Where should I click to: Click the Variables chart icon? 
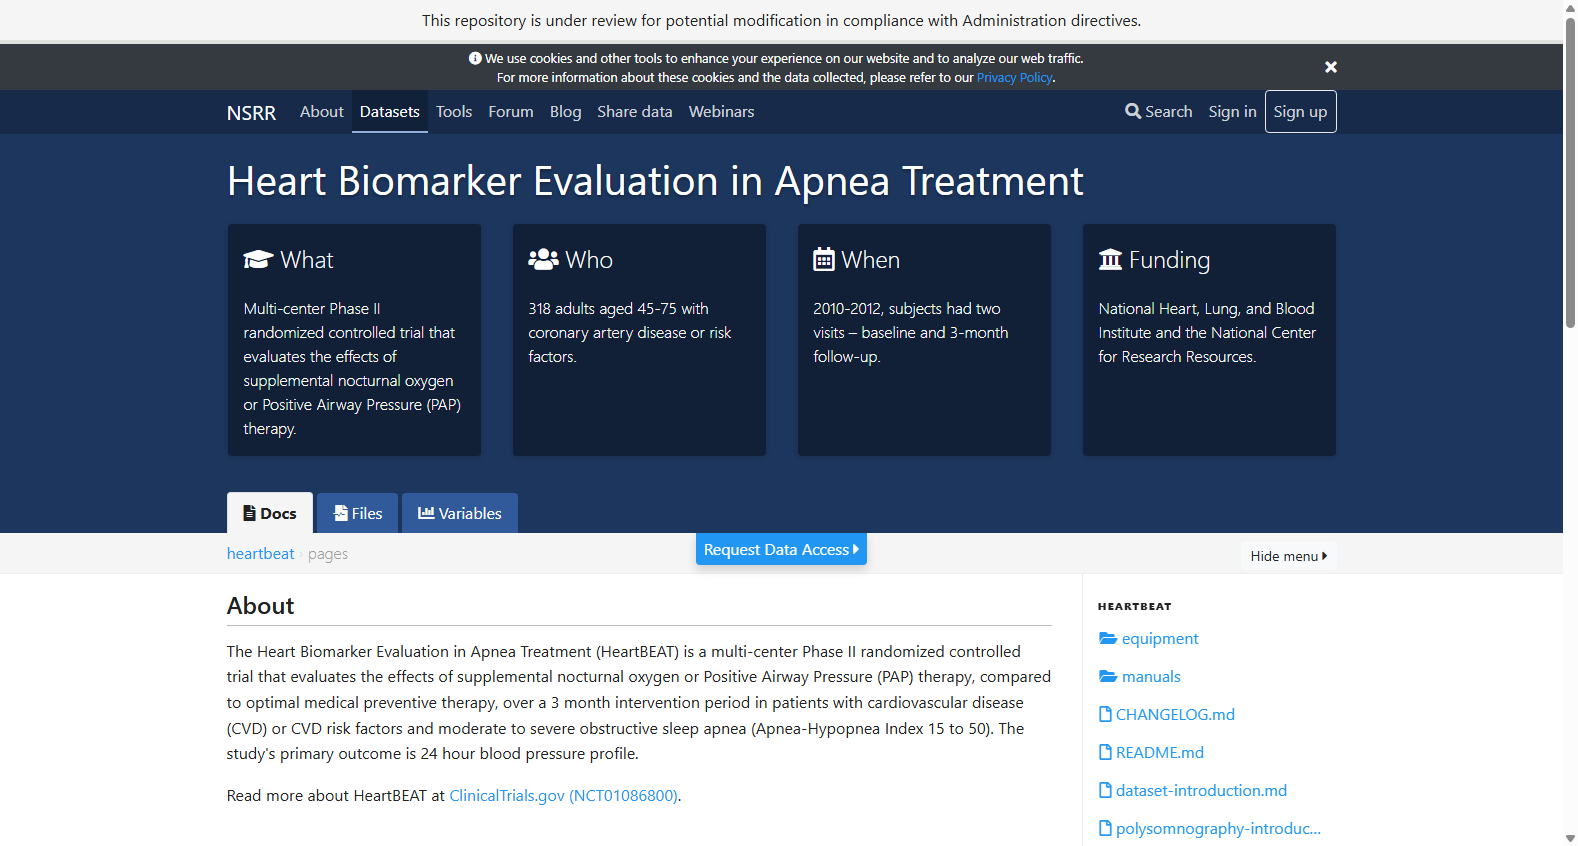426,513
